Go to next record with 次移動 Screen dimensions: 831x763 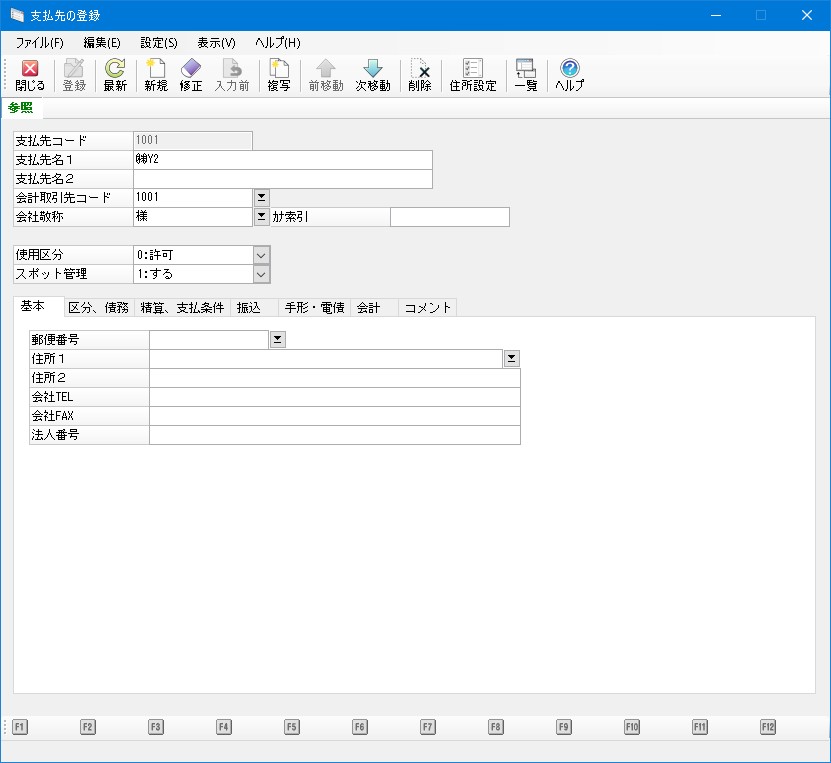tap(373, 76)
